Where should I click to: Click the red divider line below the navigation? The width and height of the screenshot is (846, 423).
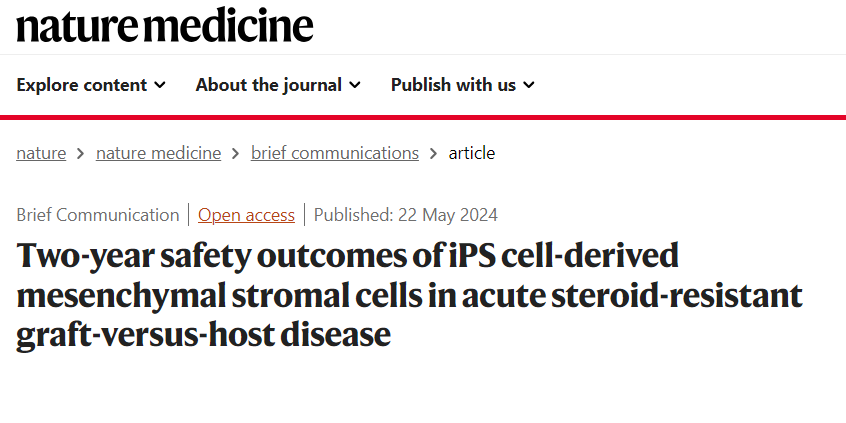tap(423, 117)
